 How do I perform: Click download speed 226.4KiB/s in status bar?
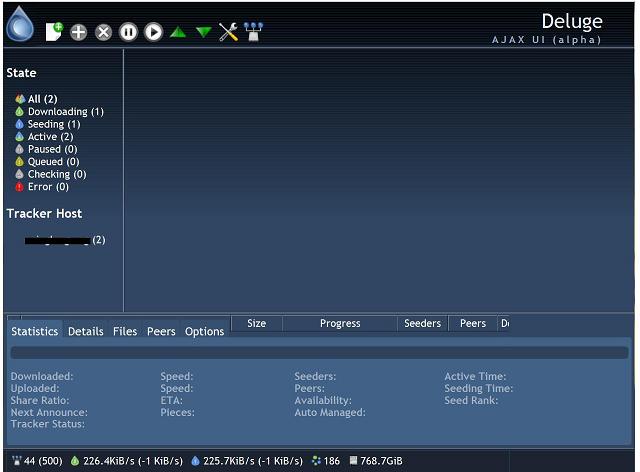coord(127,461)
